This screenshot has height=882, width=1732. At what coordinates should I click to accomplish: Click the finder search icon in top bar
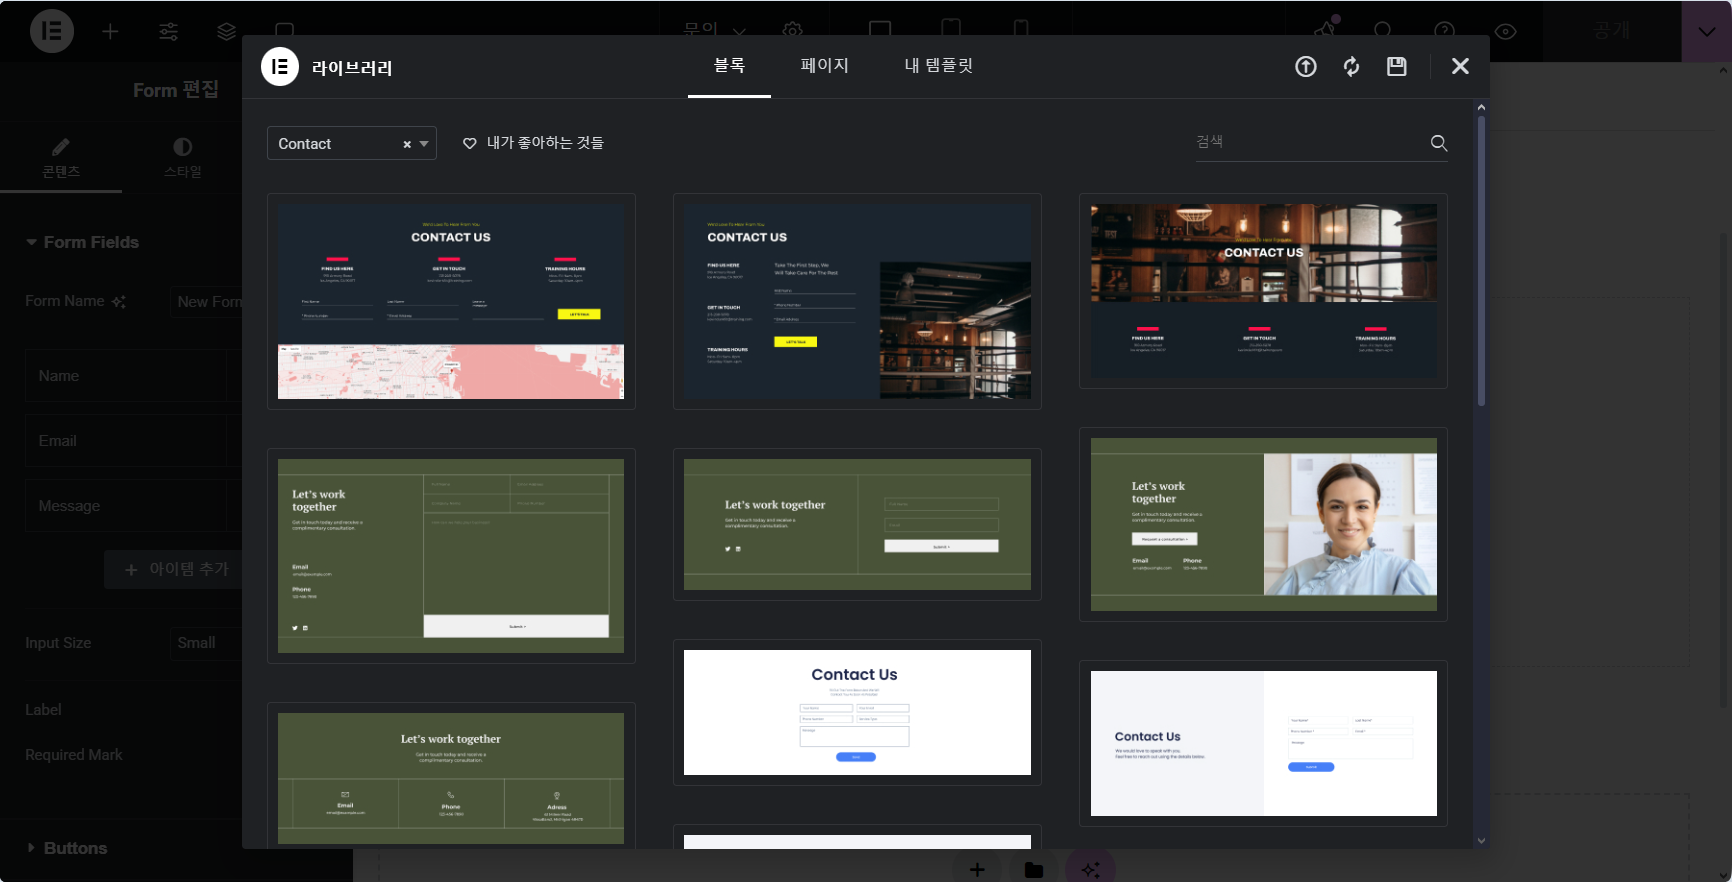click(x=1383, y=30)
